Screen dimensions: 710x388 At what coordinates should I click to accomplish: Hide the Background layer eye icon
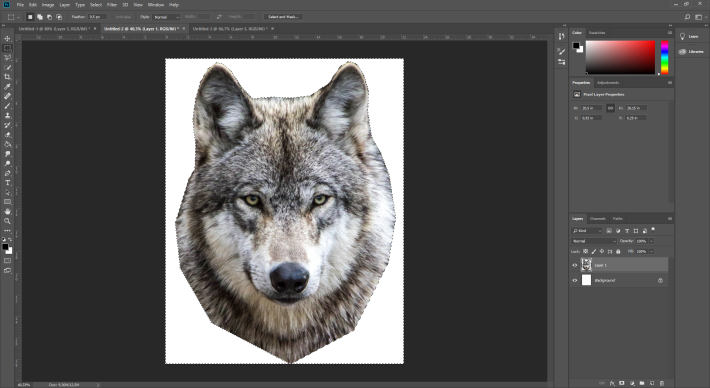point(575,280)
